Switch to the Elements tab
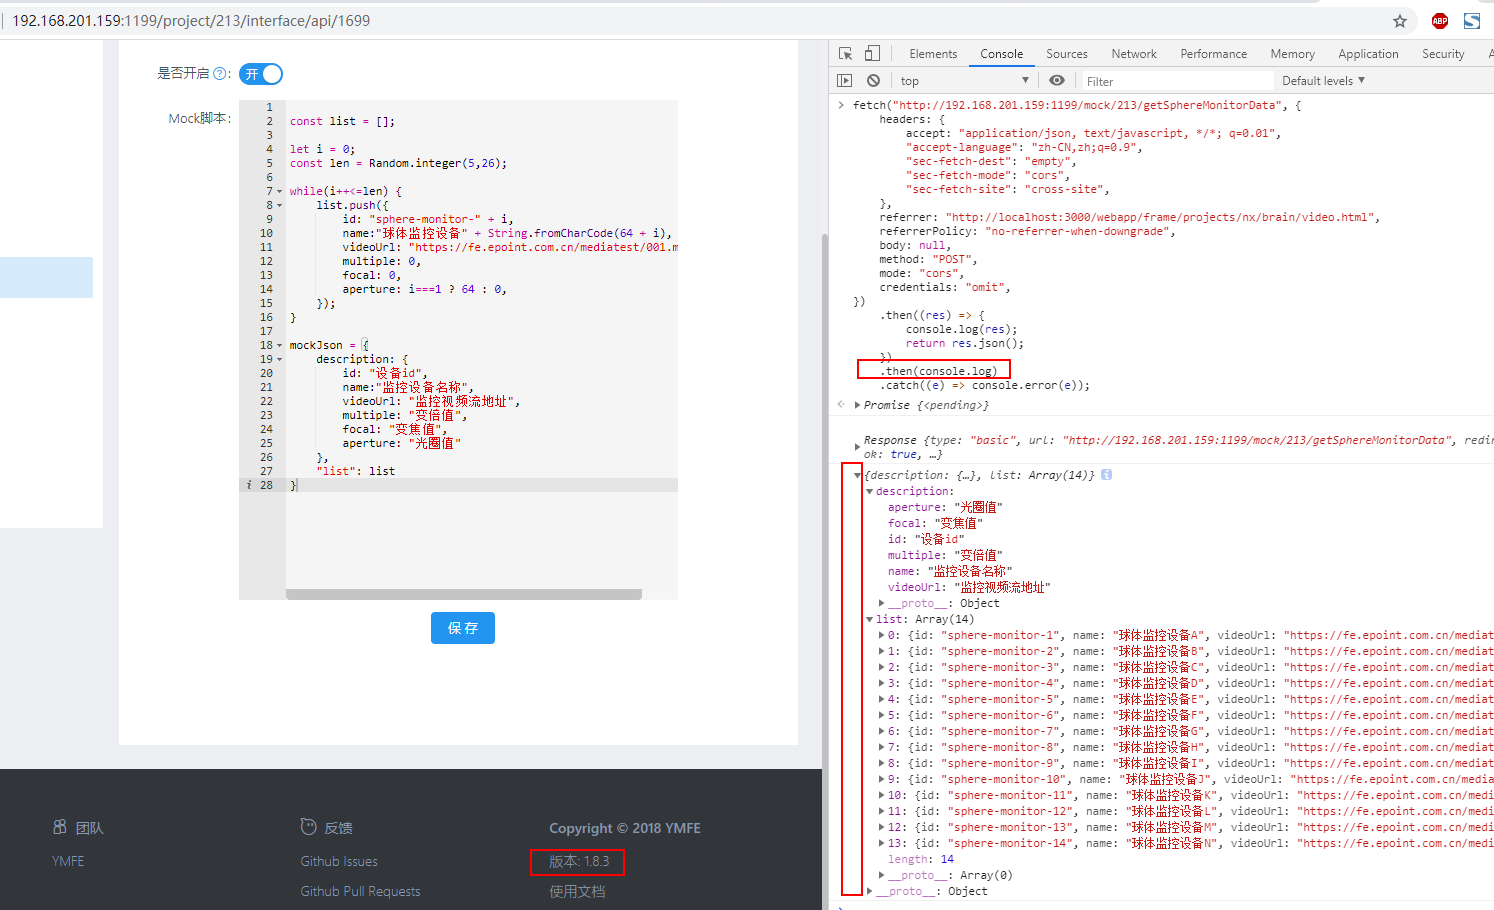The width and height of the screenshot is (1494, 910). pyautogui.click(x=933, y=54)
